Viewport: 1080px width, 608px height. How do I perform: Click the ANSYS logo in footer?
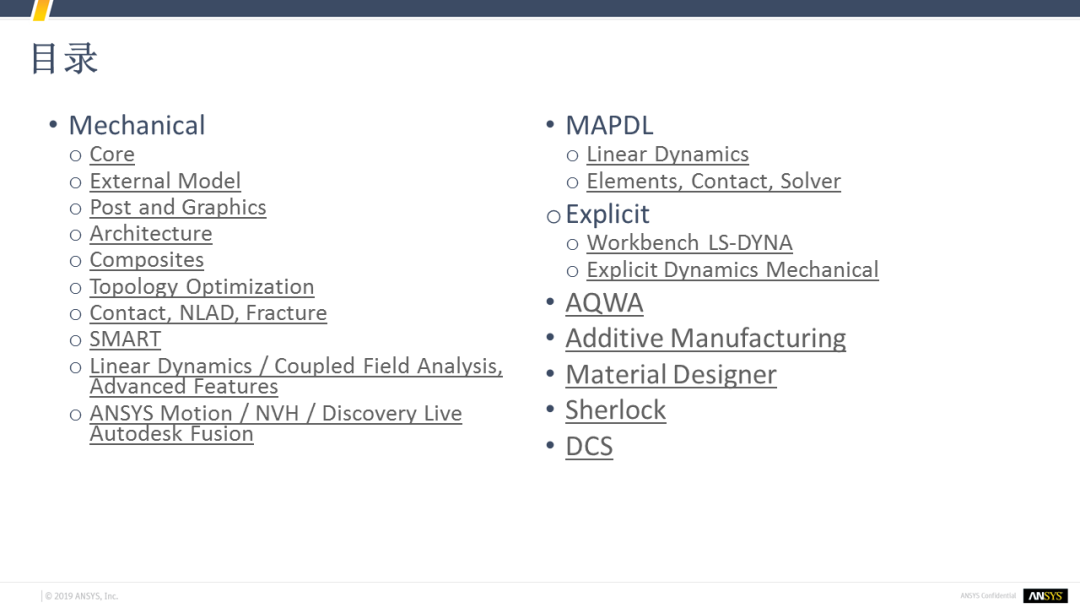pos(1045,596)
